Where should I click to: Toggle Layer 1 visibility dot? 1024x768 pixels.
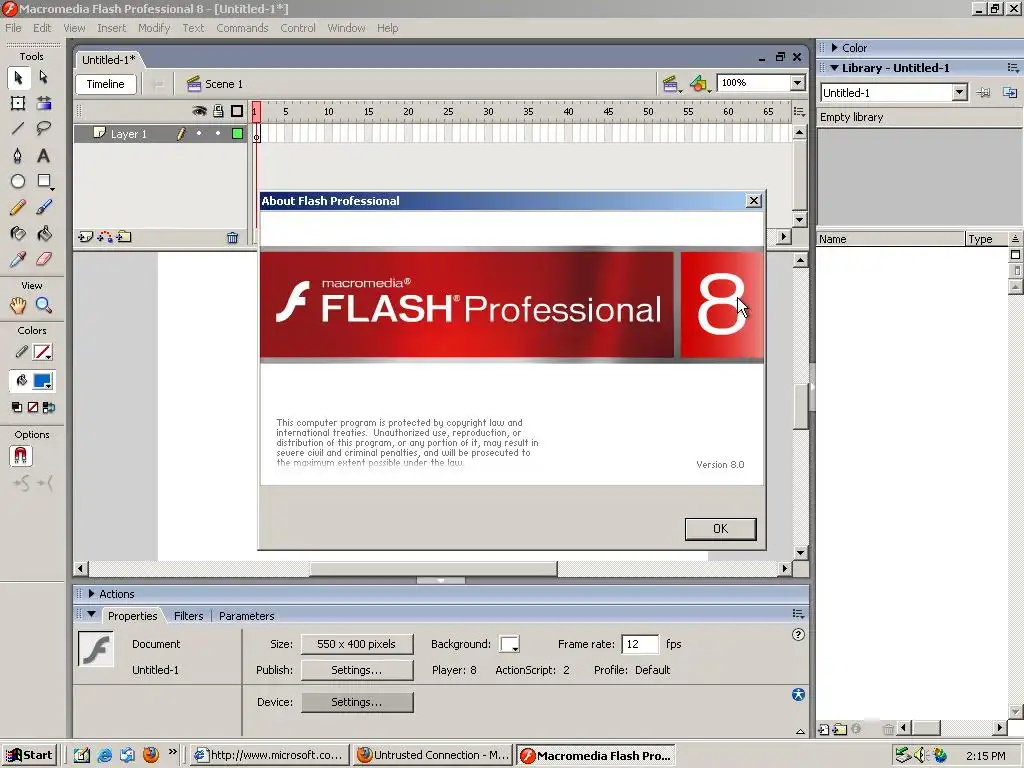click(x=199, y=133)
